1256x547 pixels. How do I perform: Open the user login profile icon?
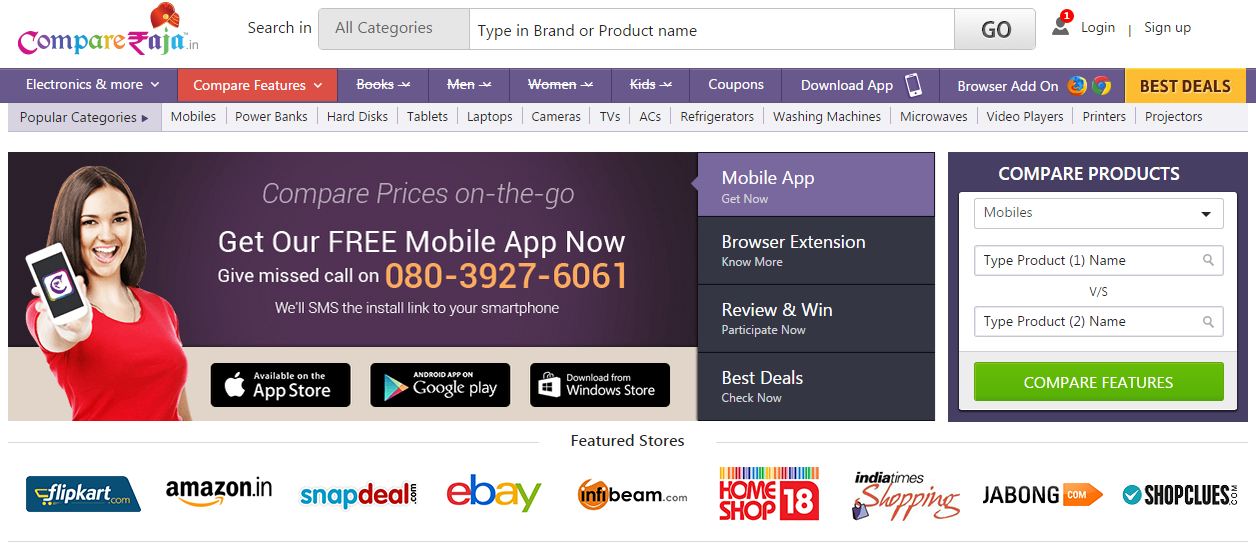coord(1061,25)
